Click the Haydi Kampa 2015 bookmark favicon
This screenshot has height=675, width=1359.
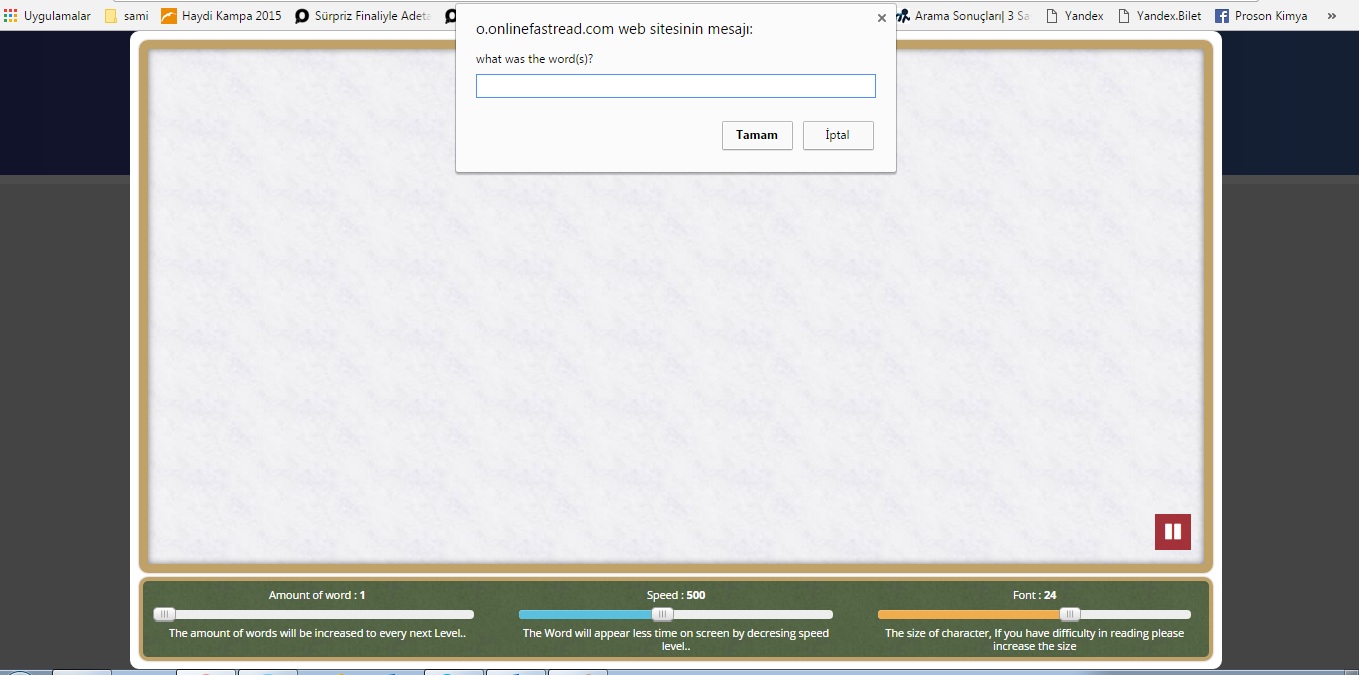pos(168,16)
